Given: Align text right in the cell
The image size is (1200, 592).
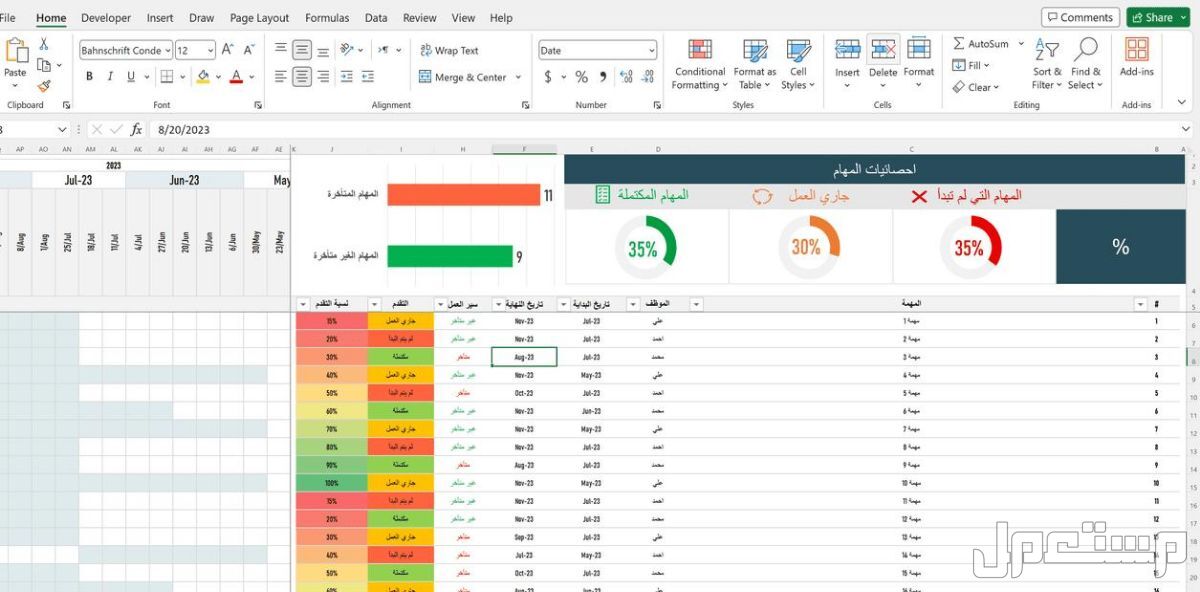Looking at the screenshot, I should (322, 77).
